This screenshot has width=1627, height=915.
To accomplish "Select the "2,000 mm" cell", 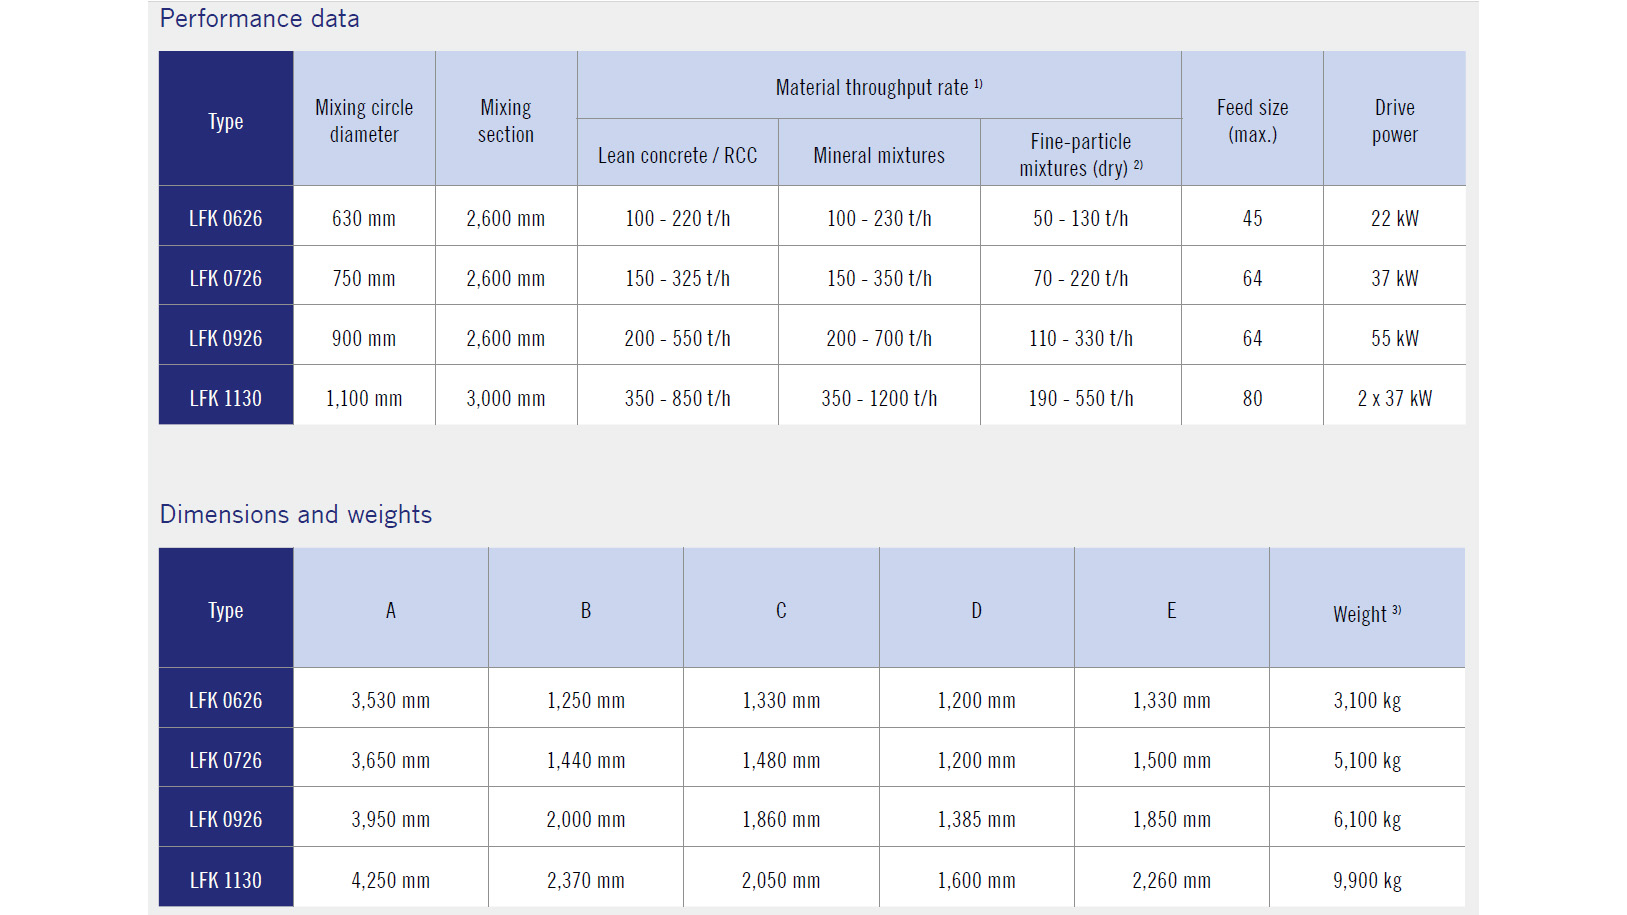I will (586, 819).
